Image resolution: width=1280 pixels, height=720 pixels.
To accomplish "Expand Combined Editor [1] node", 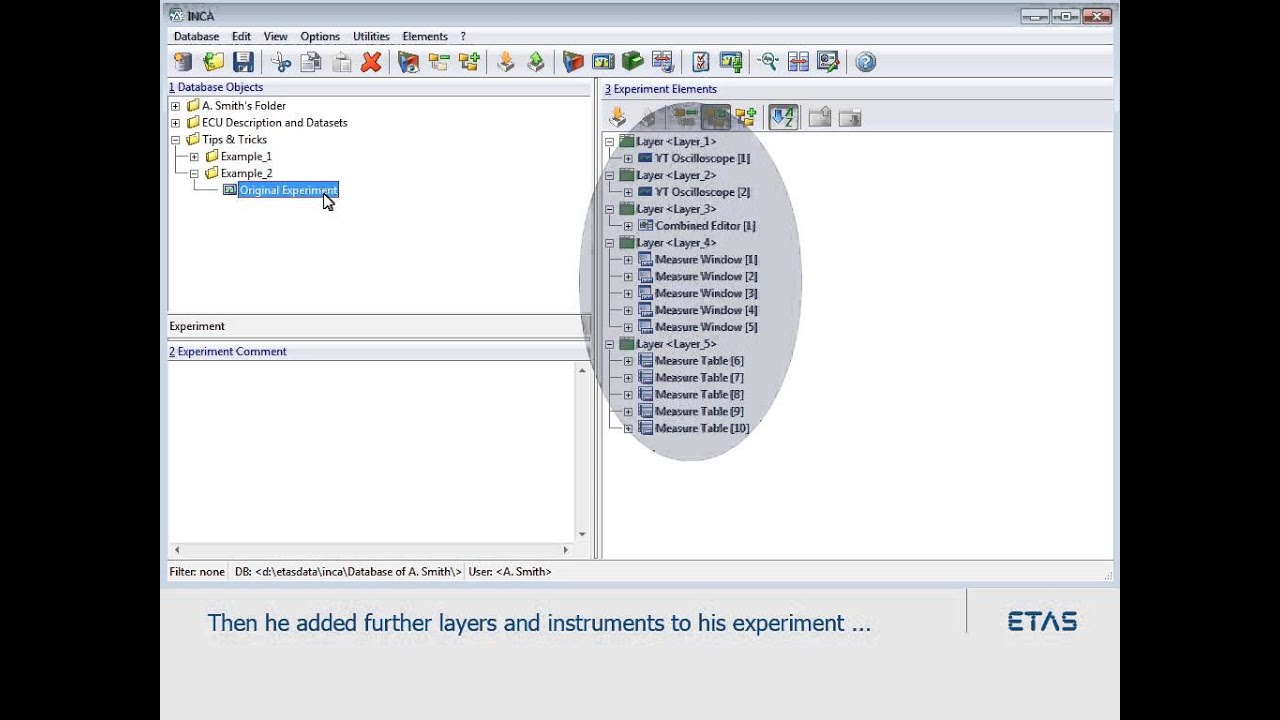I will point(628,226).
